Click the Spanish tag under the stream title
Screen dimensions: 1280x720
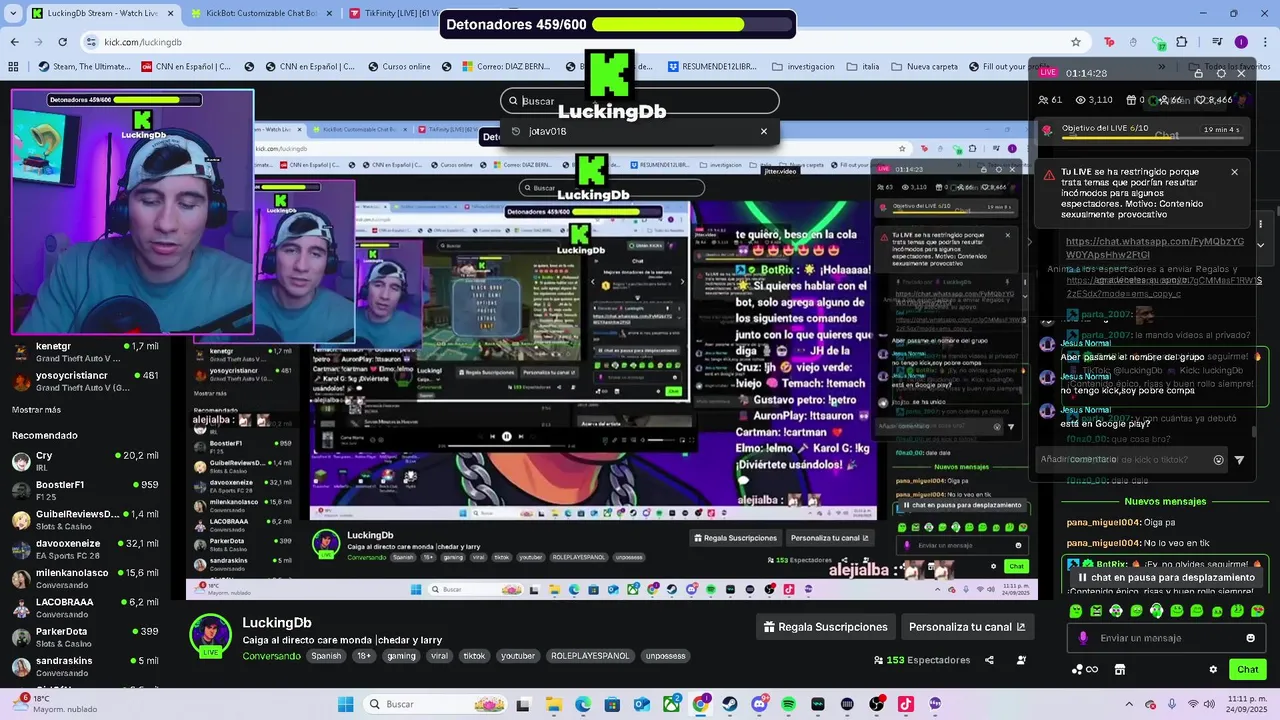(x=326, y=656)
